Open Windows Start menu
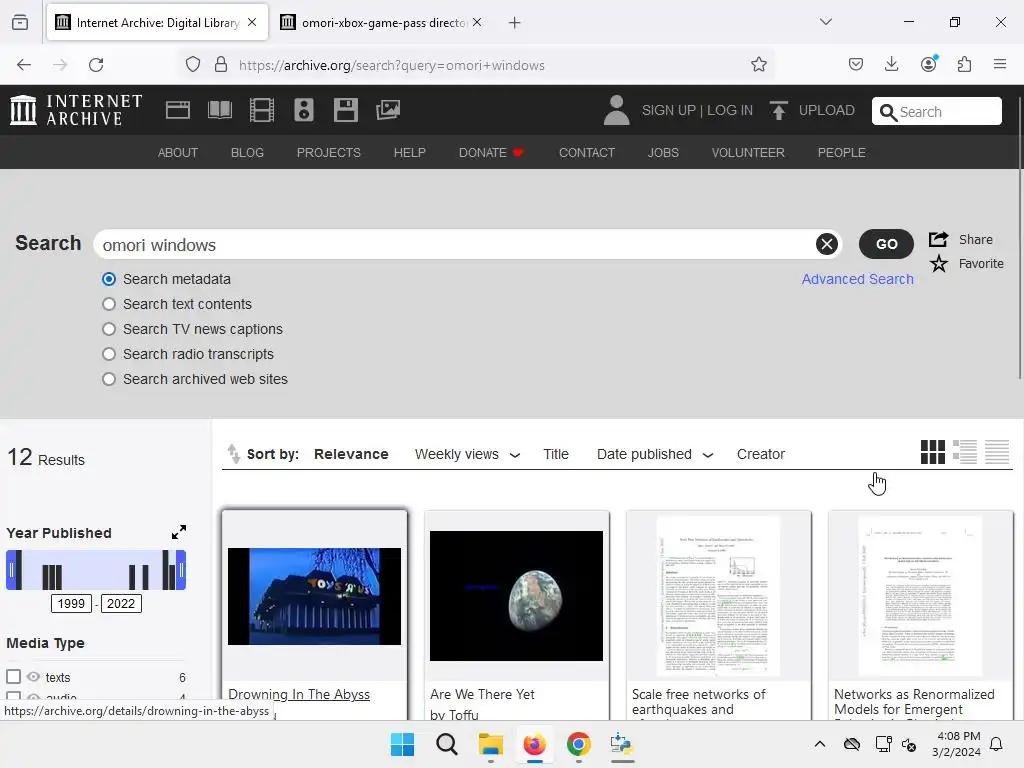1024x768 pixels. (402, 744)
